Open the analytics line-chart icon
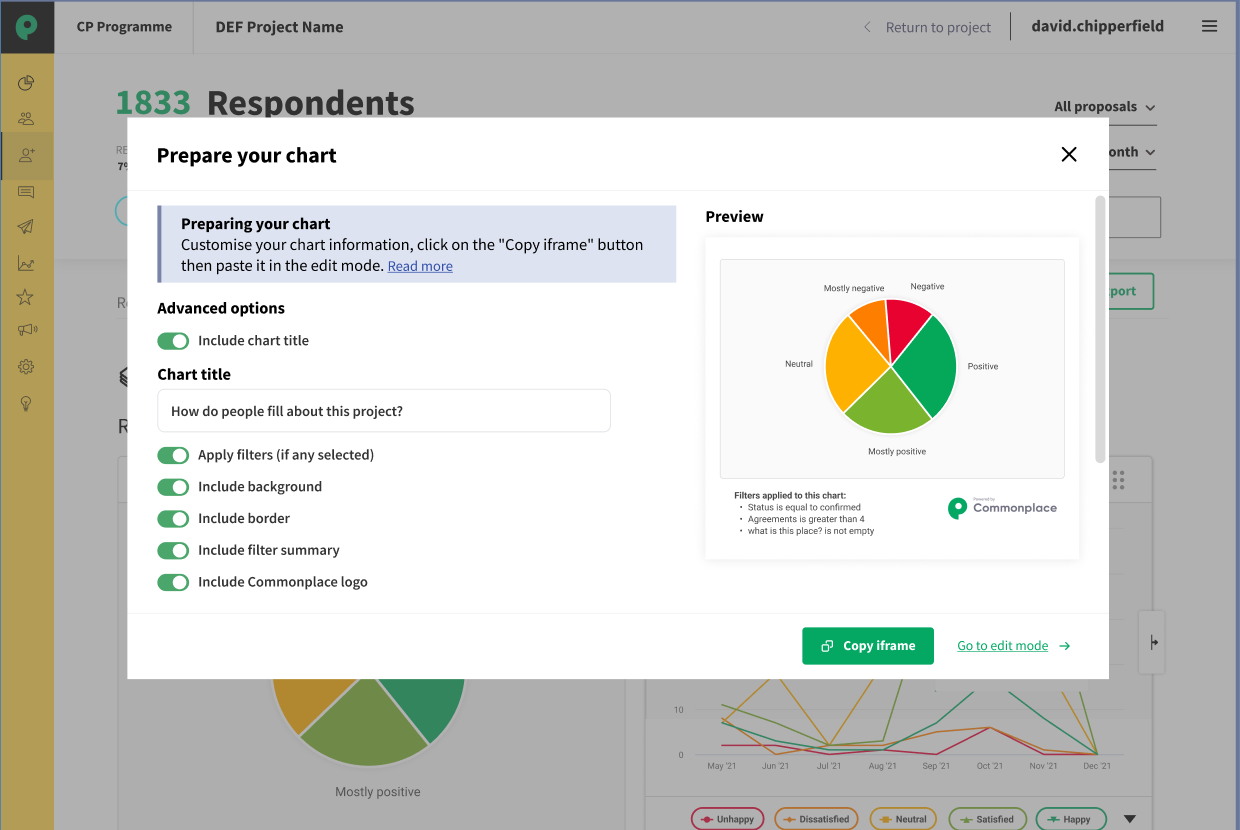Screen dimensions: 1240x830 click(x=27, y=264)
